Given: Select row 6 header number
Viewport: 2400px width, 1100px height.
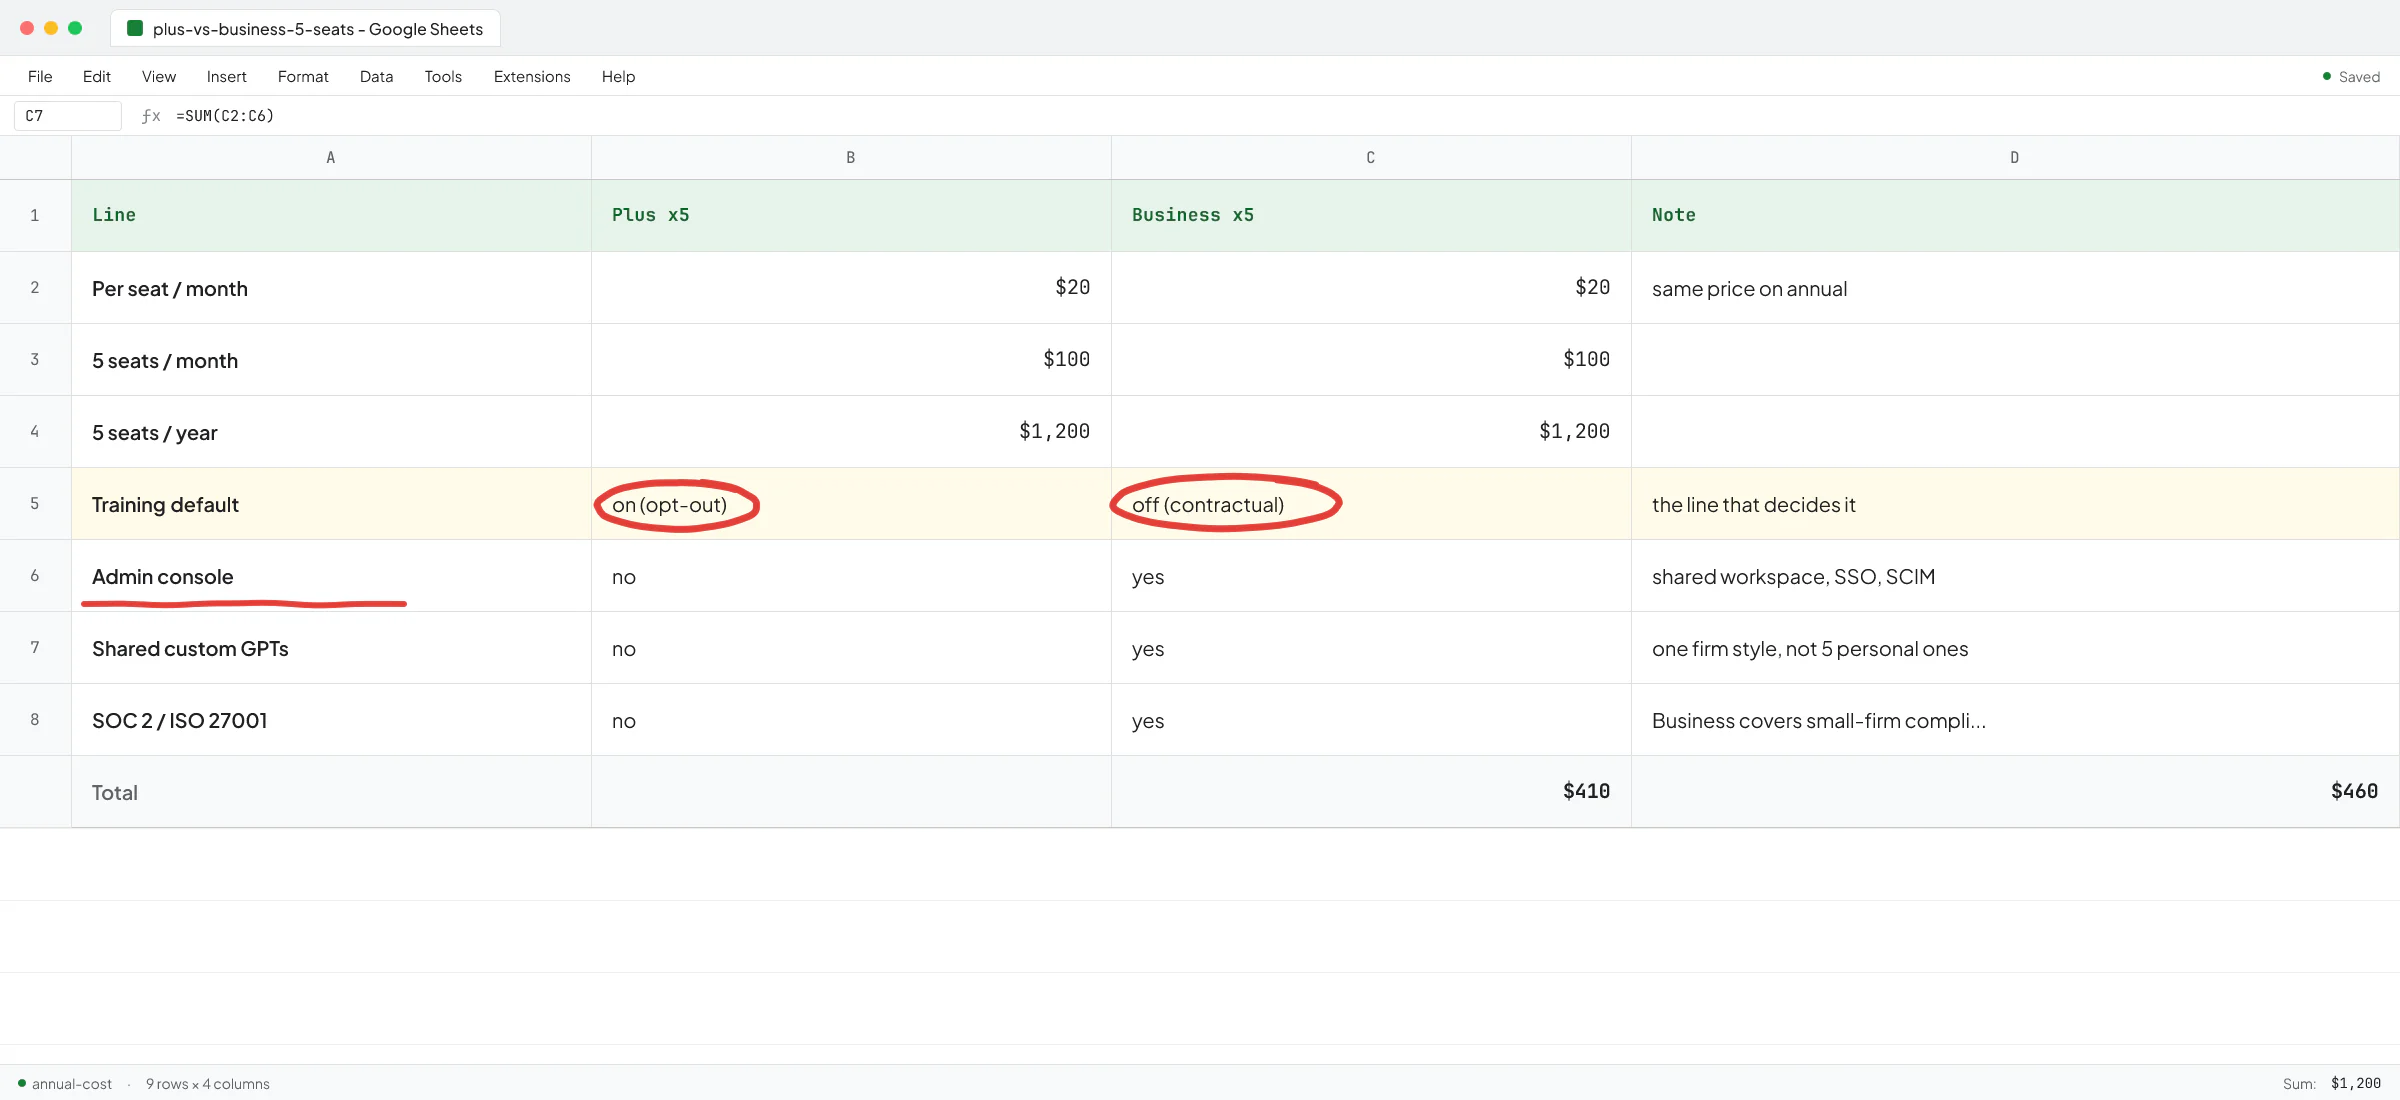Looking at the screenshot, I should pos(35,576).
